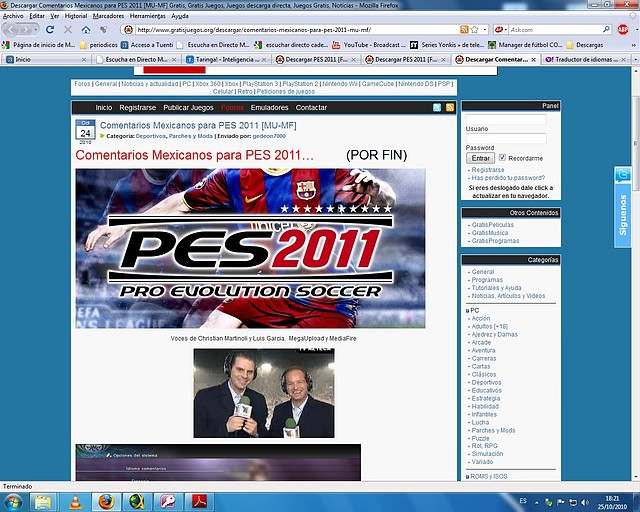Open the address bar URL history dropdown

pos(484,29)
